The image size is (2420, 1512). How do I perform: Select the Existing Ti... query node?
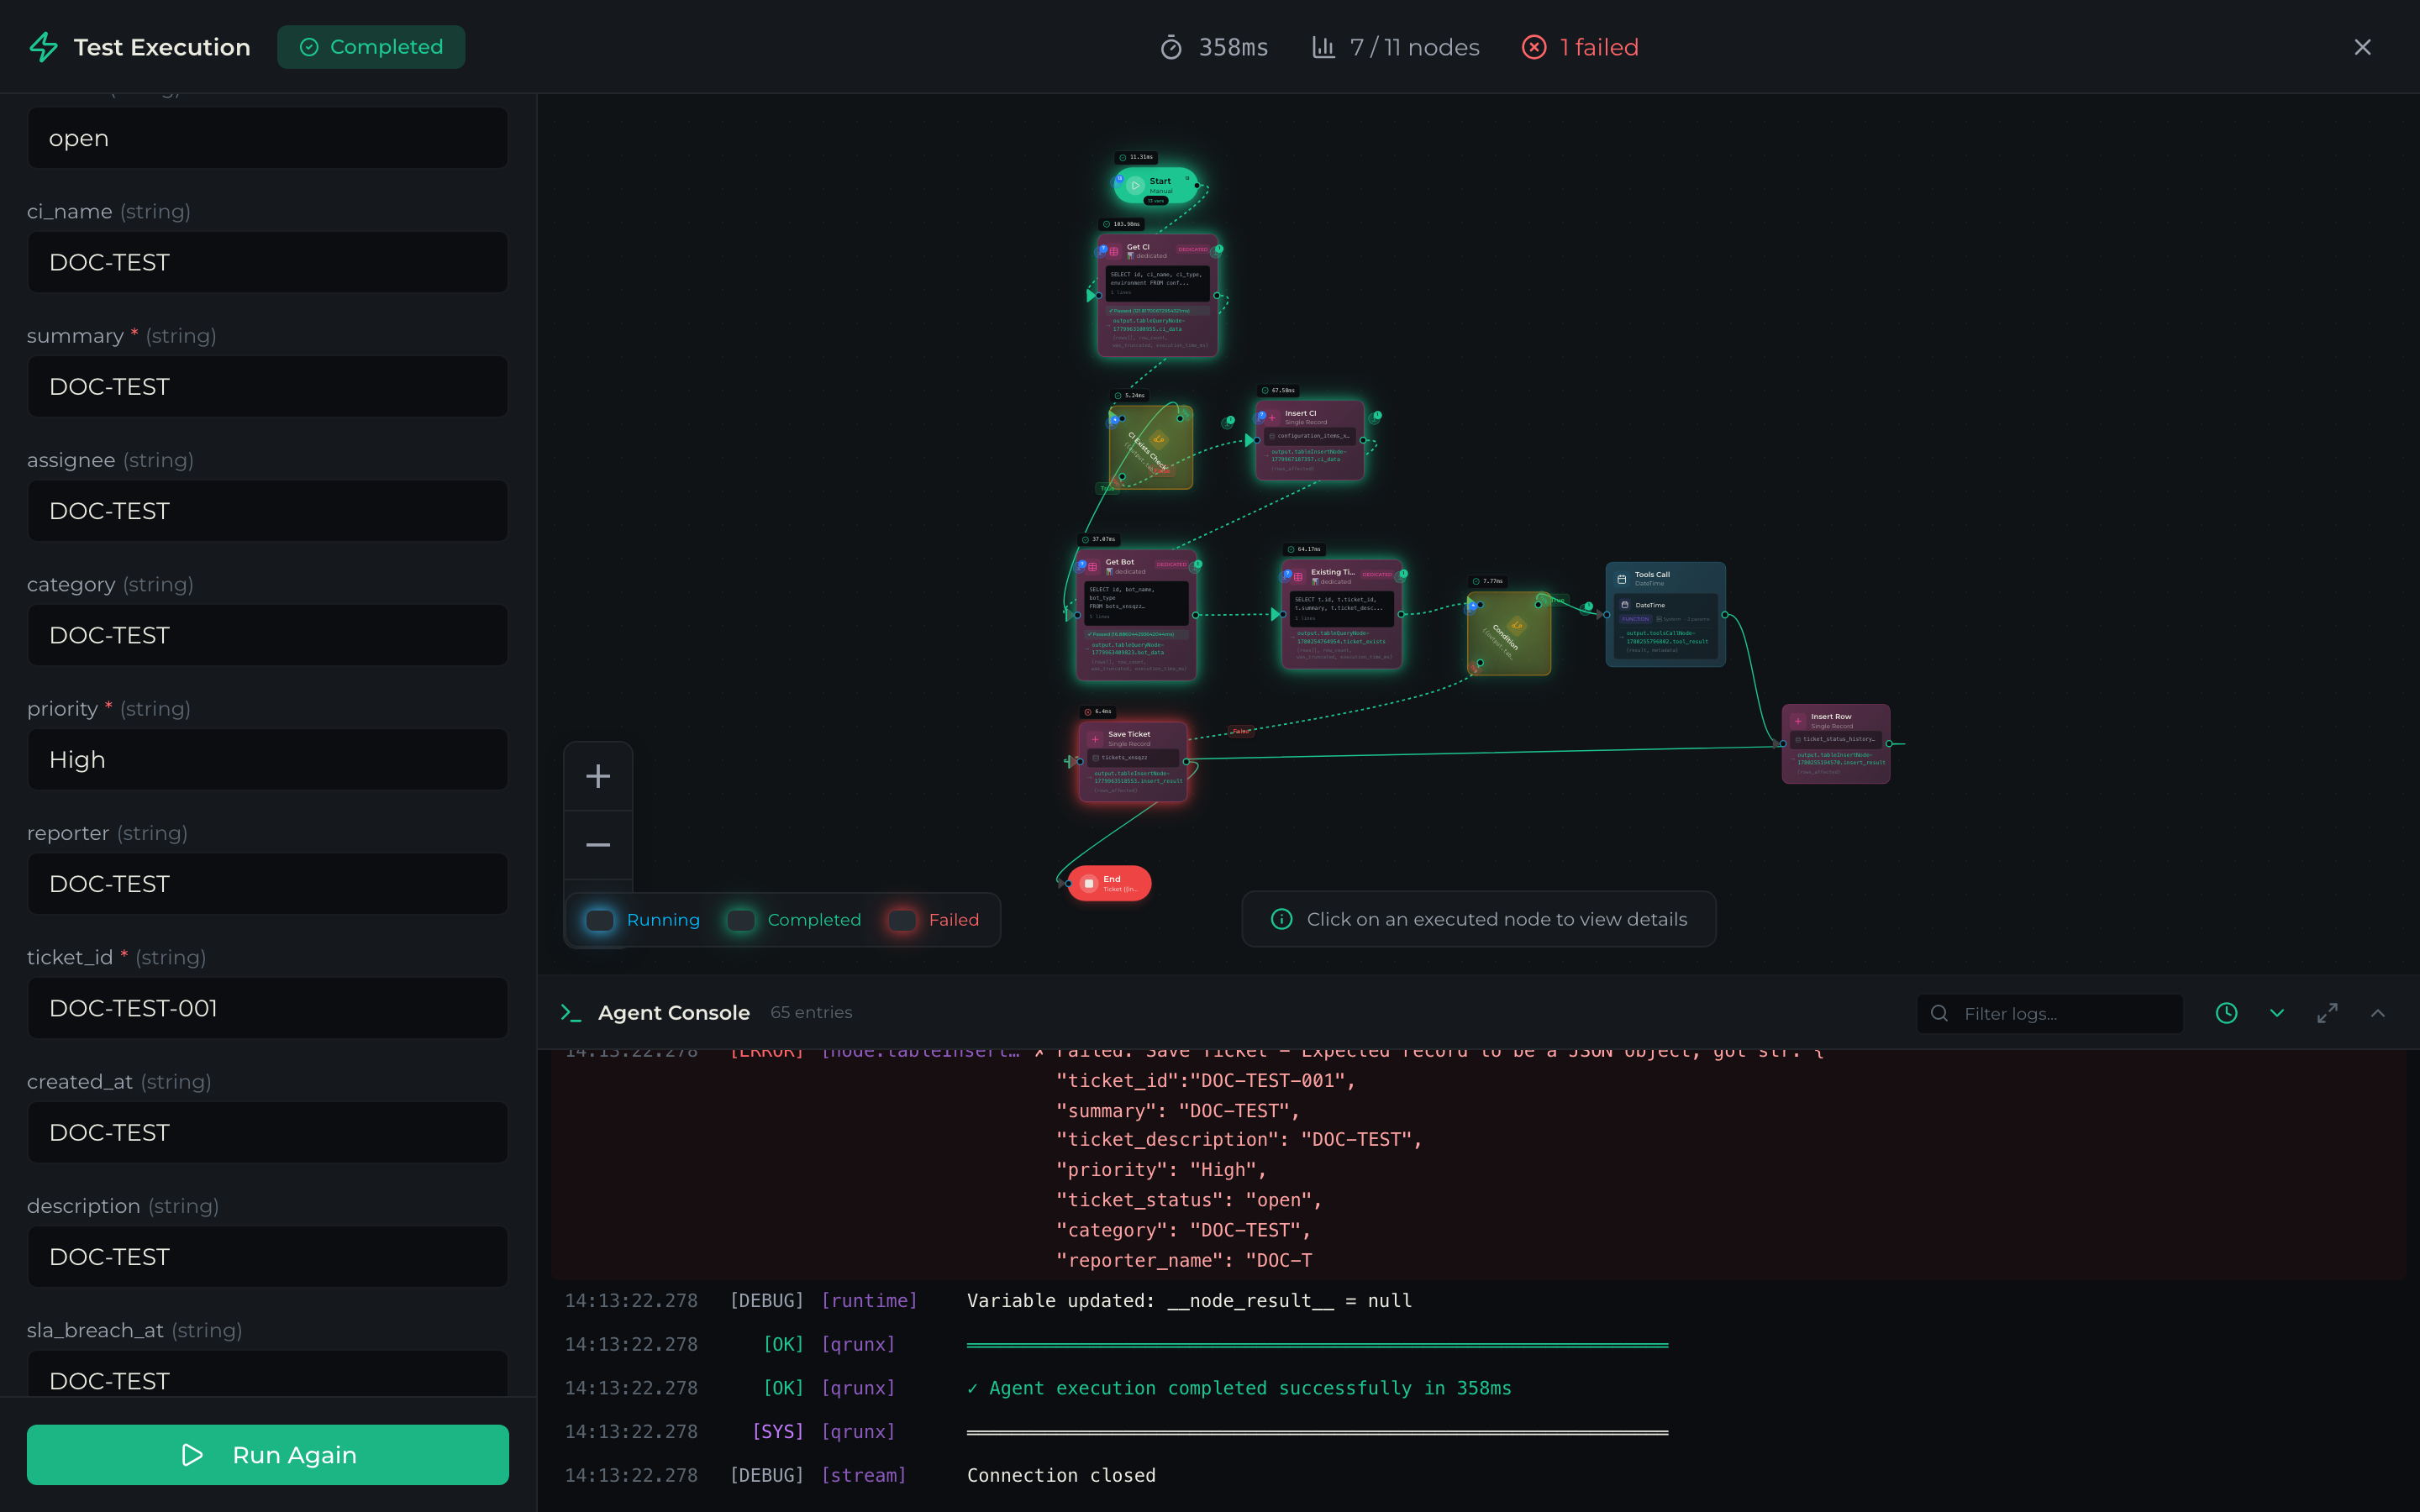pyautogui.click(x=1342, y=614)
